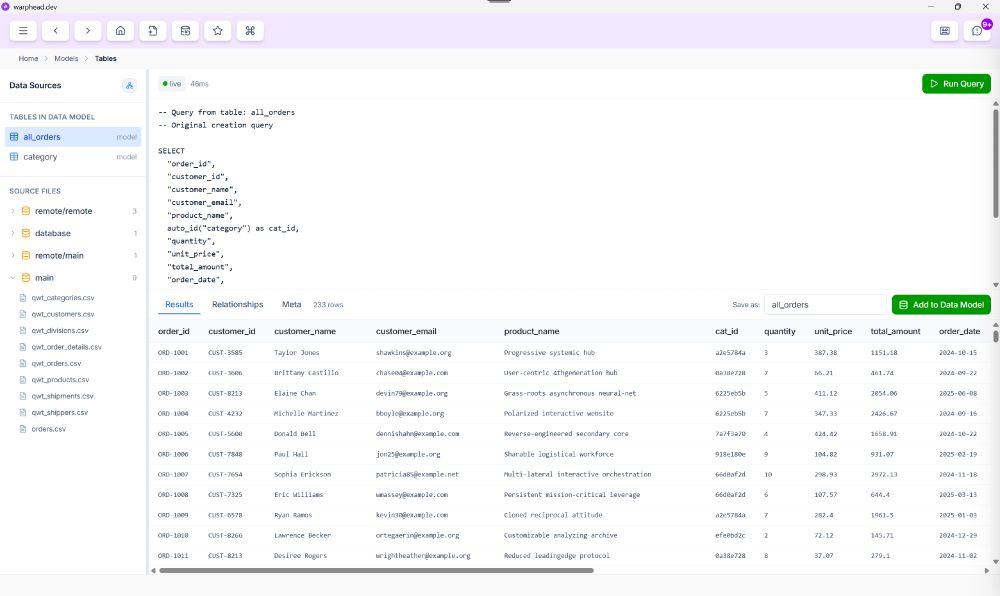Go to the Models breadcrumb link
Image resolution: width=1000 pixels, height=596 pixels.
click(x=66, y=59)
